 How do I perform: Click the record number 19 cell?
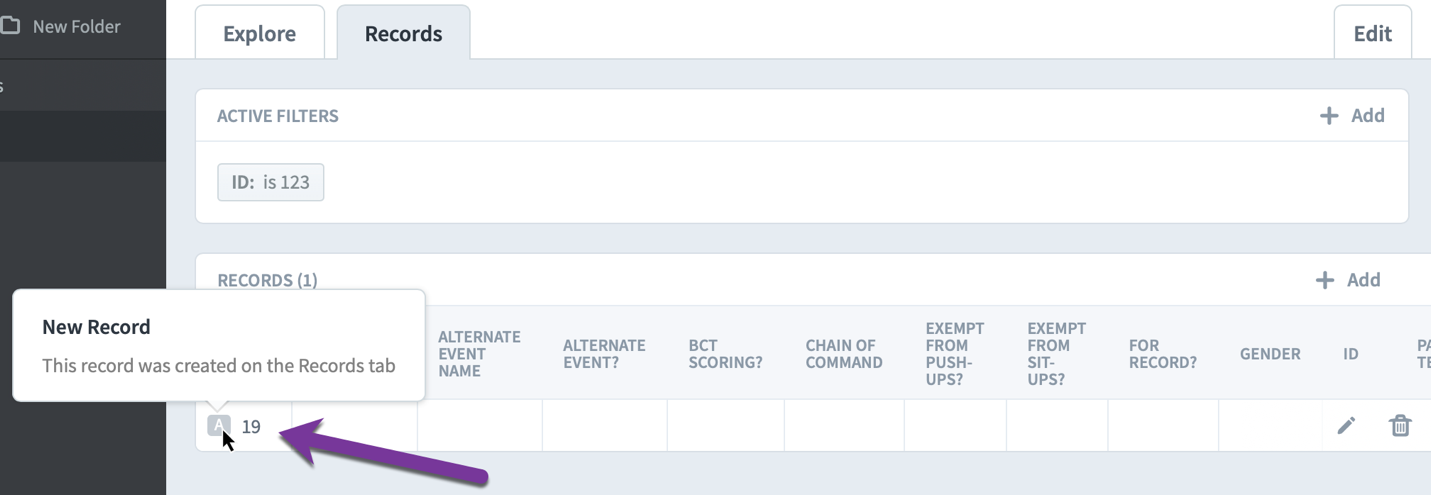coord(251,426)
